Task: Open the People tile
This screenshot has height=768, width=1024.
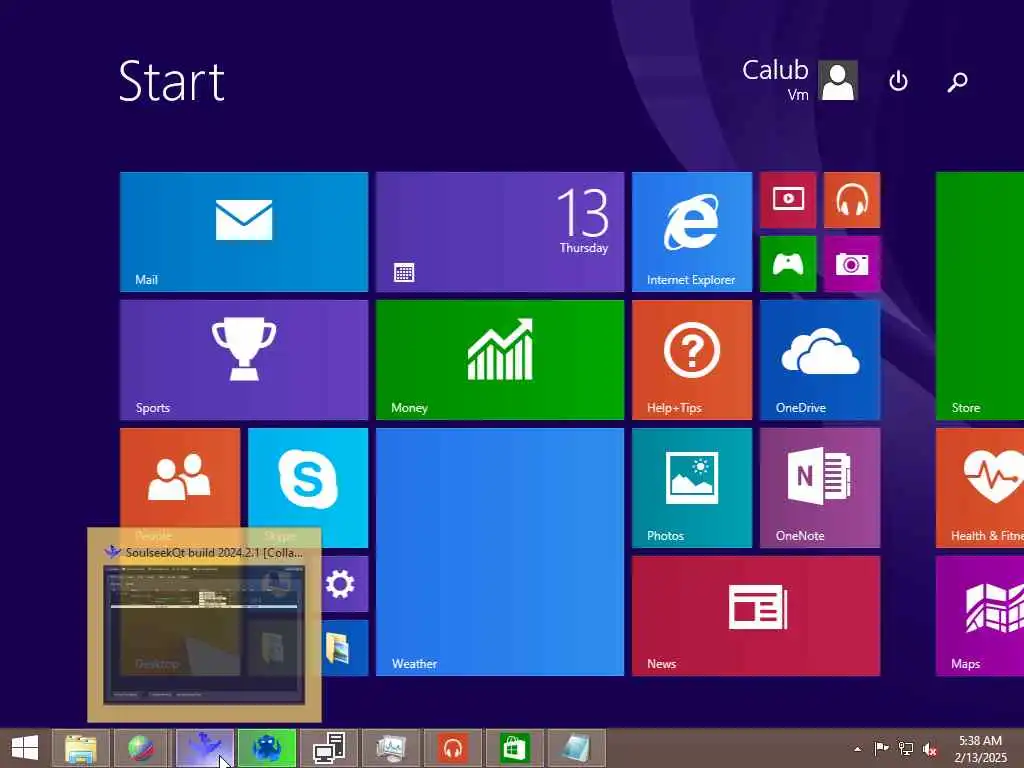Action: tap(180, 477)
